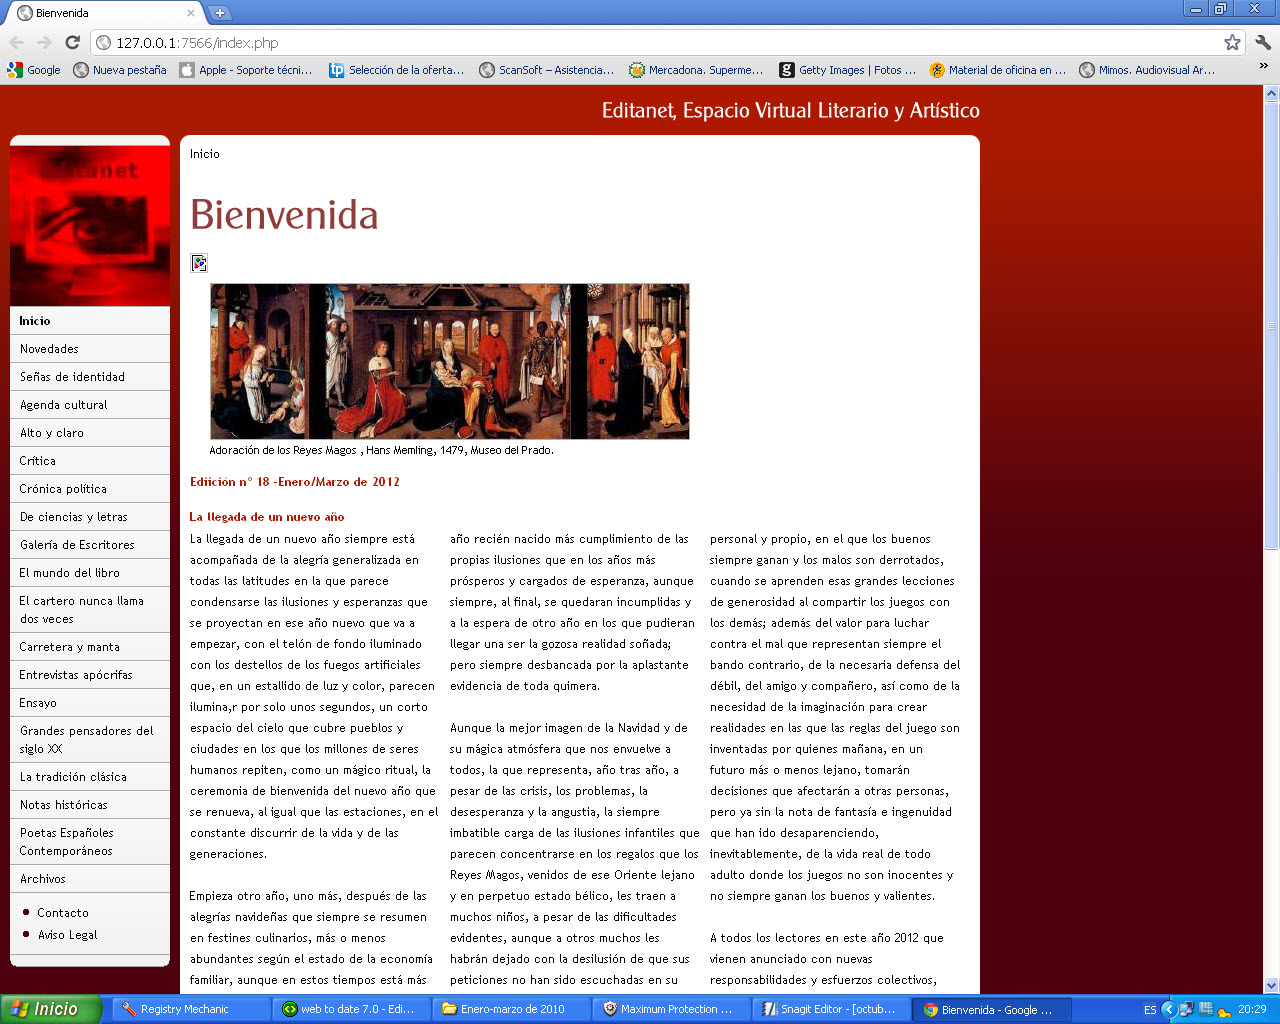This screenshot has height=1024, width=1280.
Task: Show more bookmarks via the chevron
Action: [x=1264, y=67]
